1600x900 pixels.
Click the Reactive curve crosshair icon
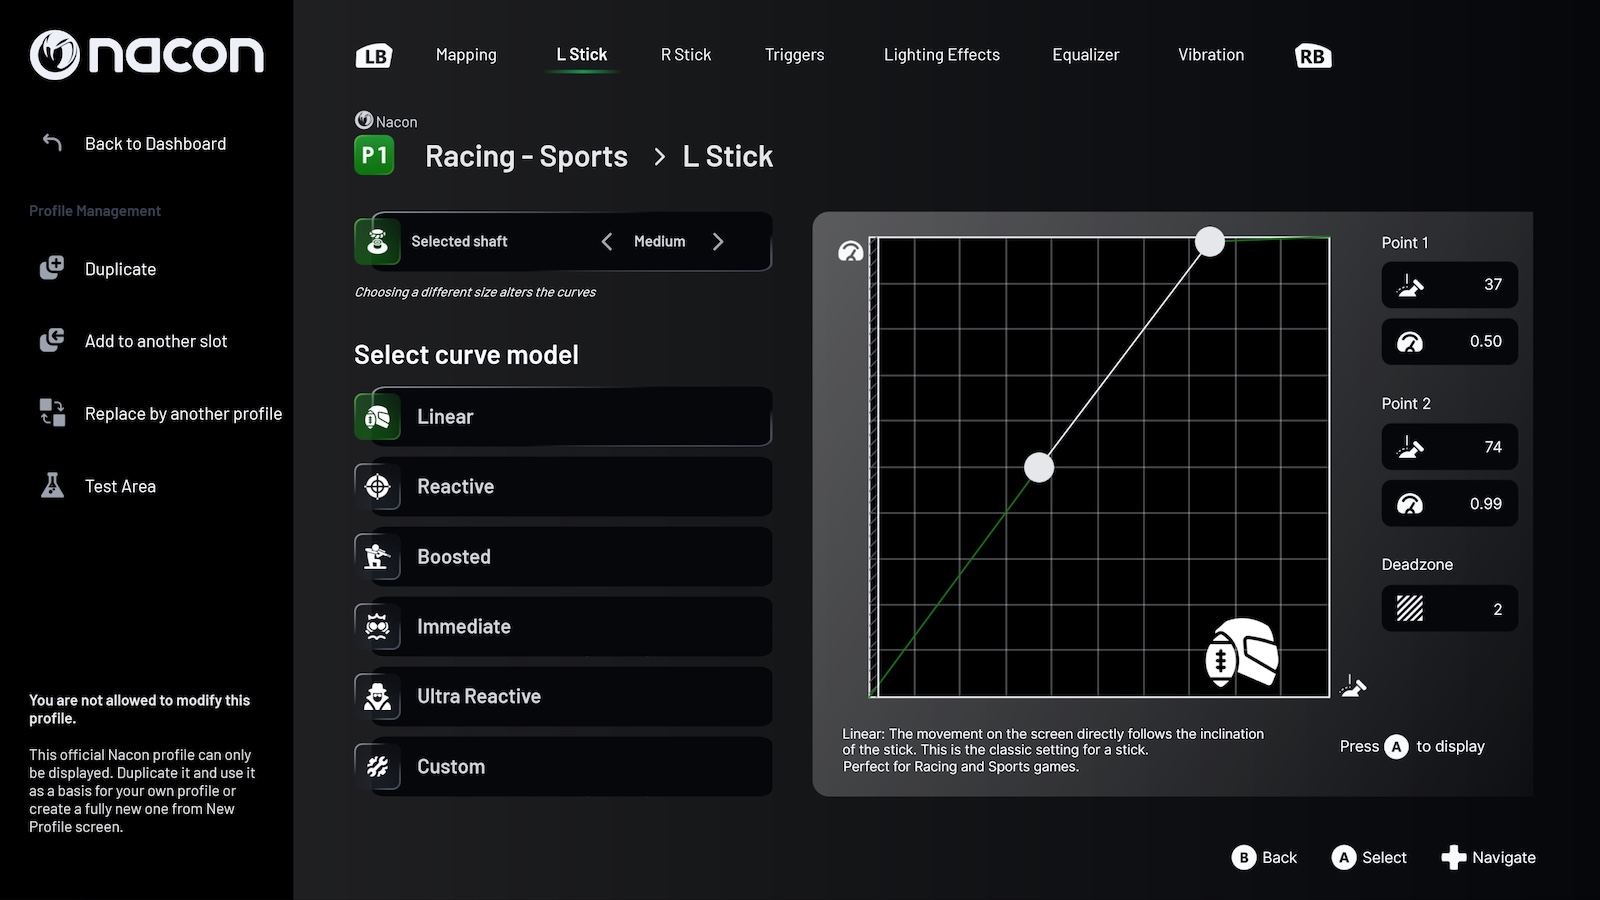click(377, 486)
